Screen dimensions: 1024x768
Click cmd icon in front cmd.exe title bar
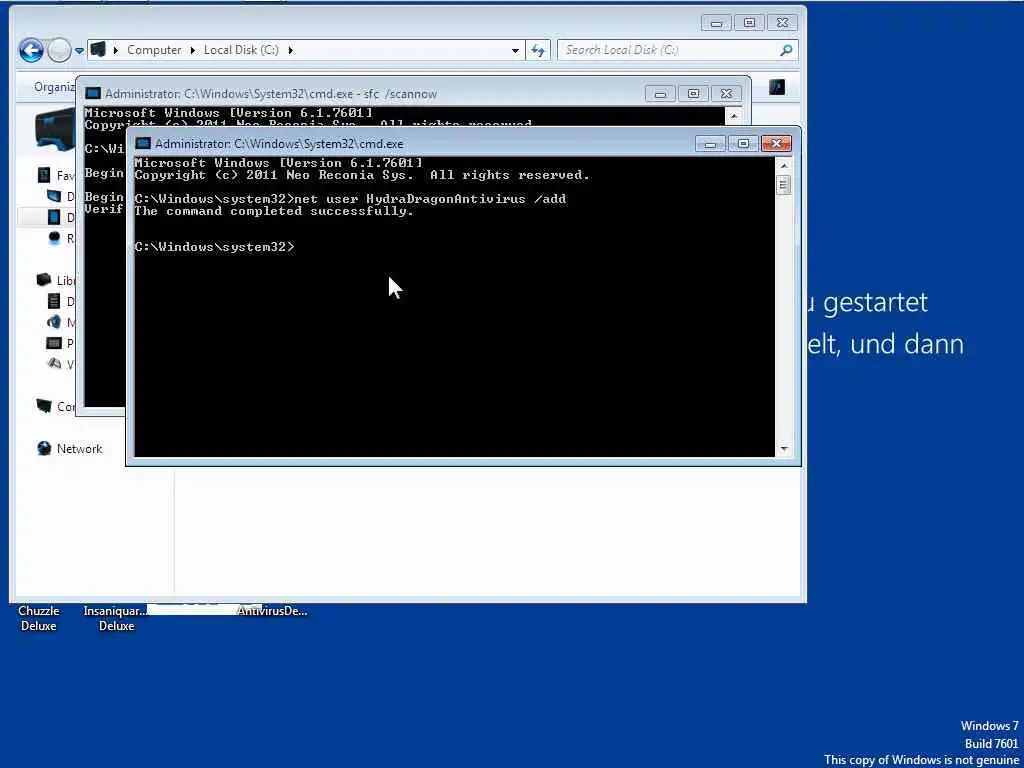(143, 144)
